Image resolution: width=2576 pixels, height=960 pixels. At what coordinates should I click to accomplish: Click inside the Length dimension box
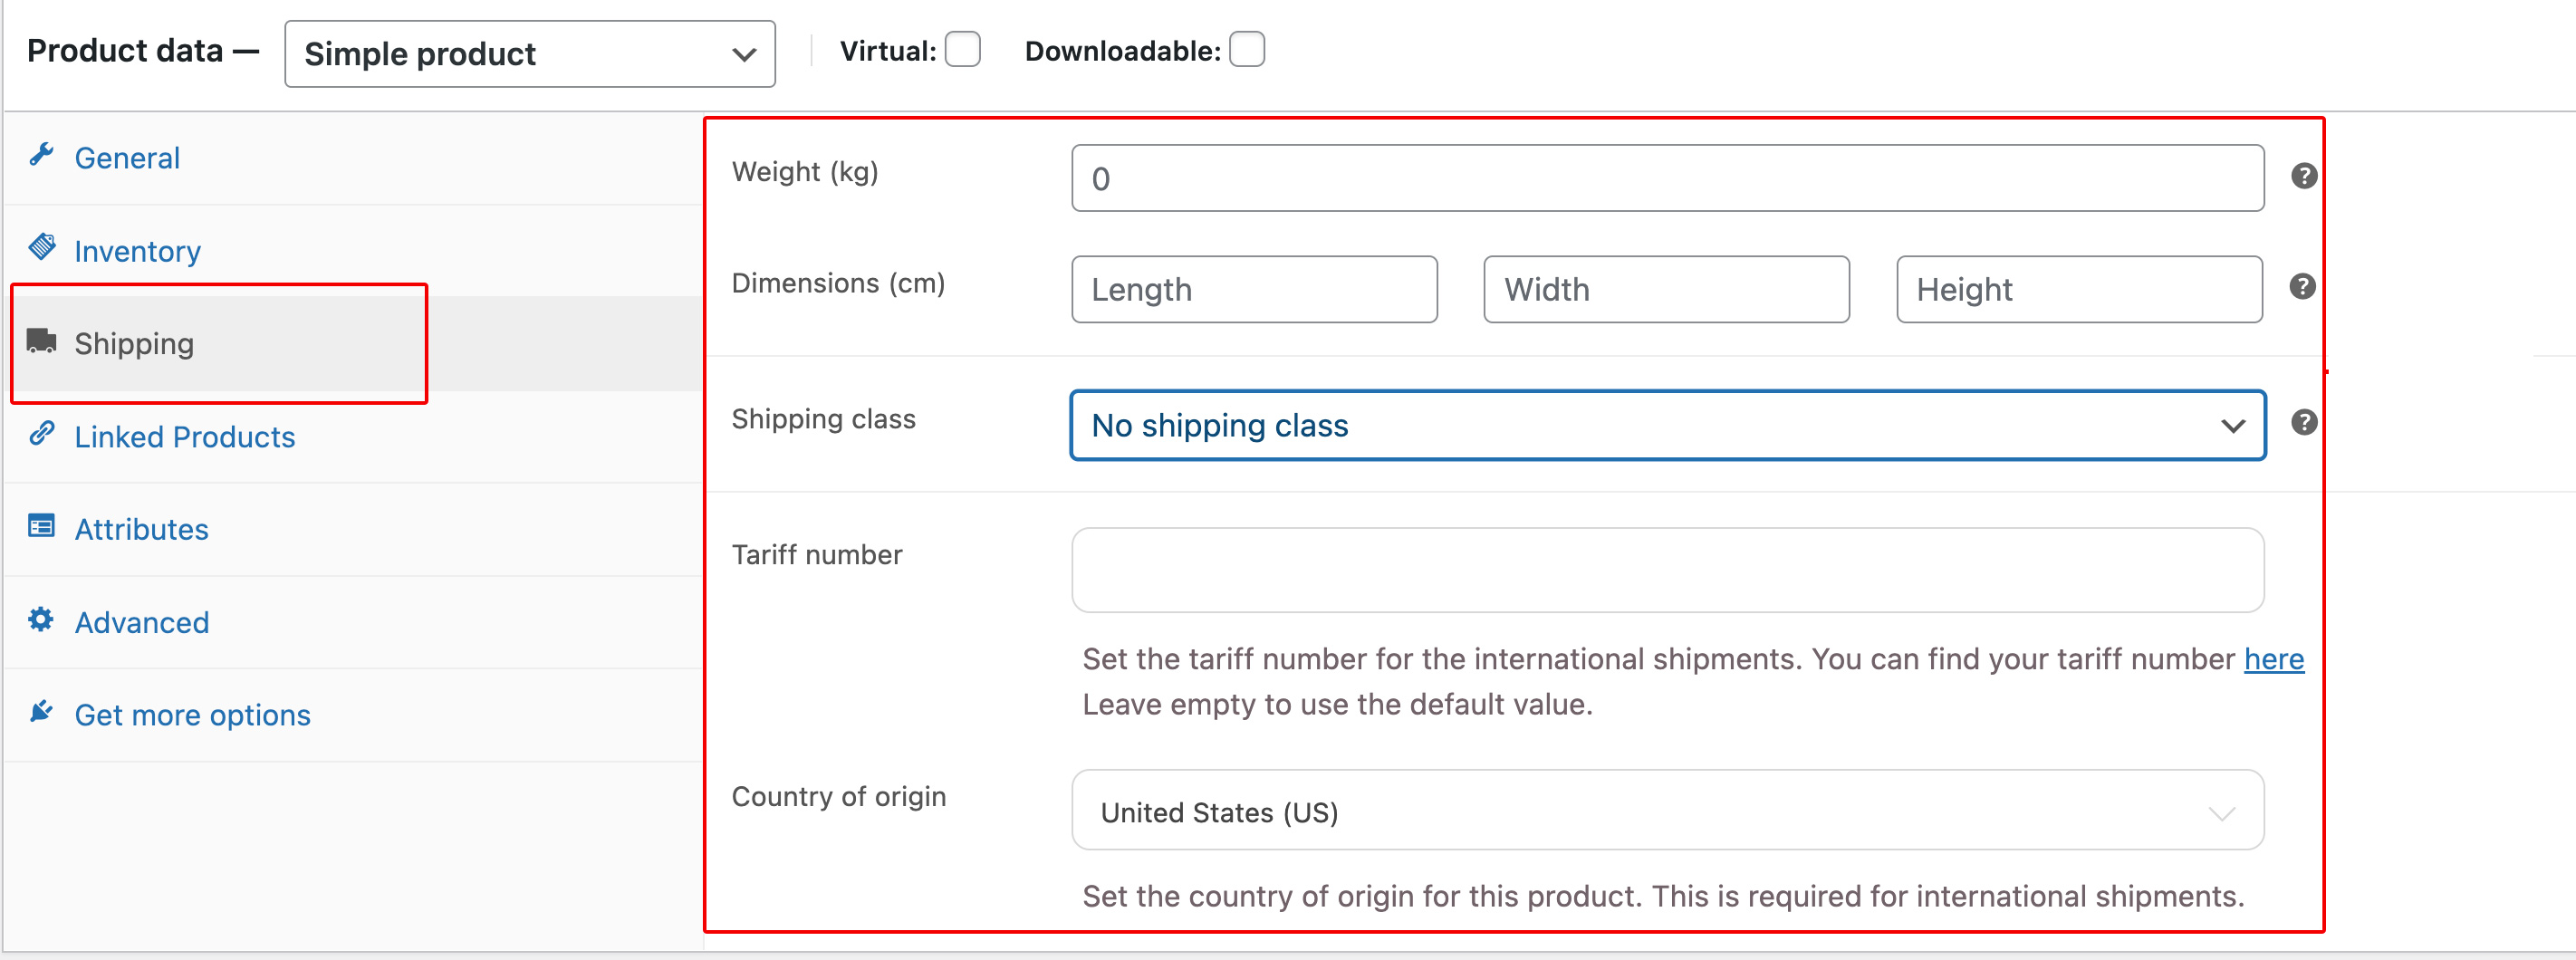pos(1254,289)
